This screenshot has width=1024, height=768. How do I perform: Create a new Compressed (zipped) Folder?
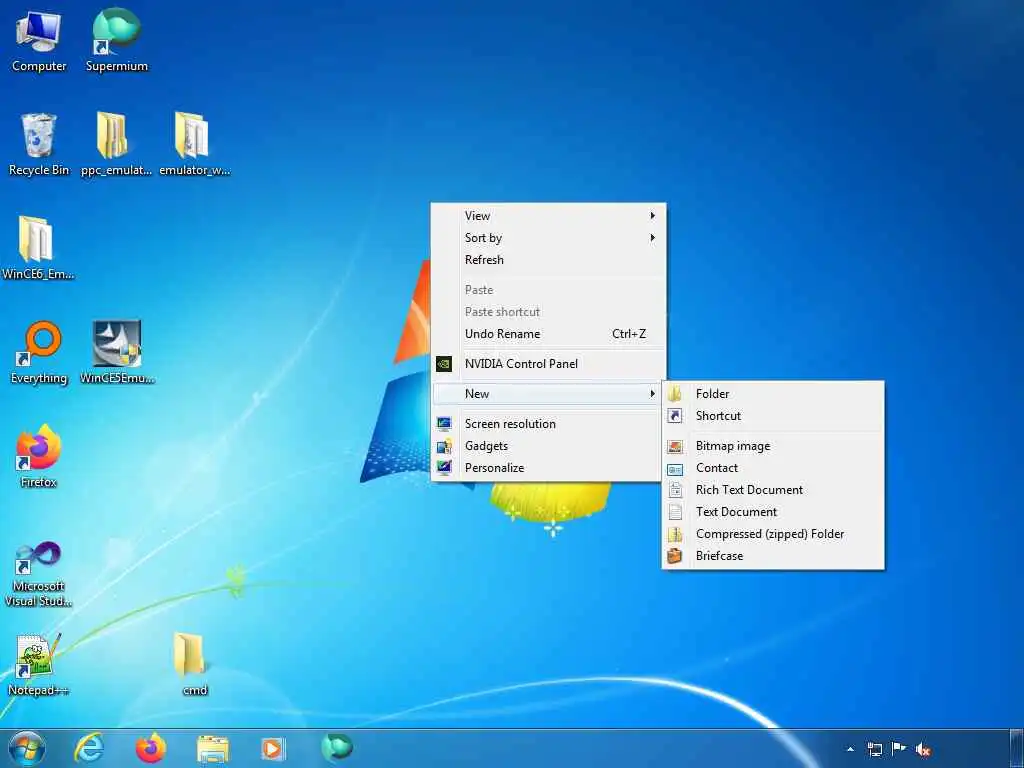pos(773,534)
